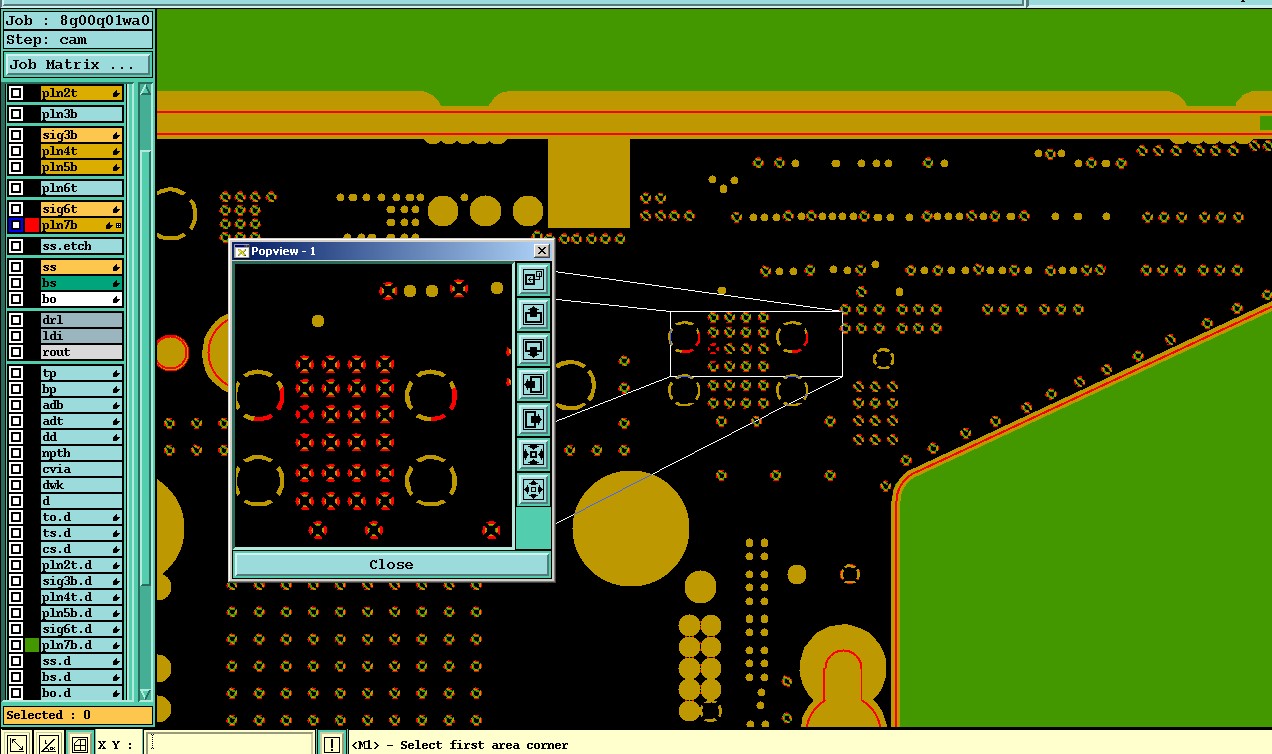
Task: Click the Selected : 0 status field
Action: click(x=78, y=715)
